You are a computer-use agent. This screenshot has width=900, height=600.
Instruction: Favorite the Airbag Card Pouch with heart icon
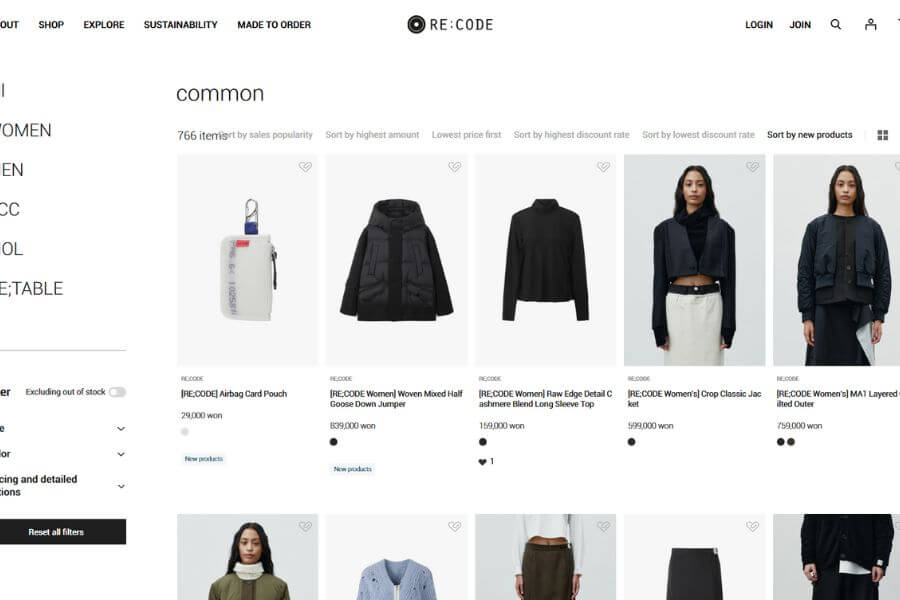(305, 167)
